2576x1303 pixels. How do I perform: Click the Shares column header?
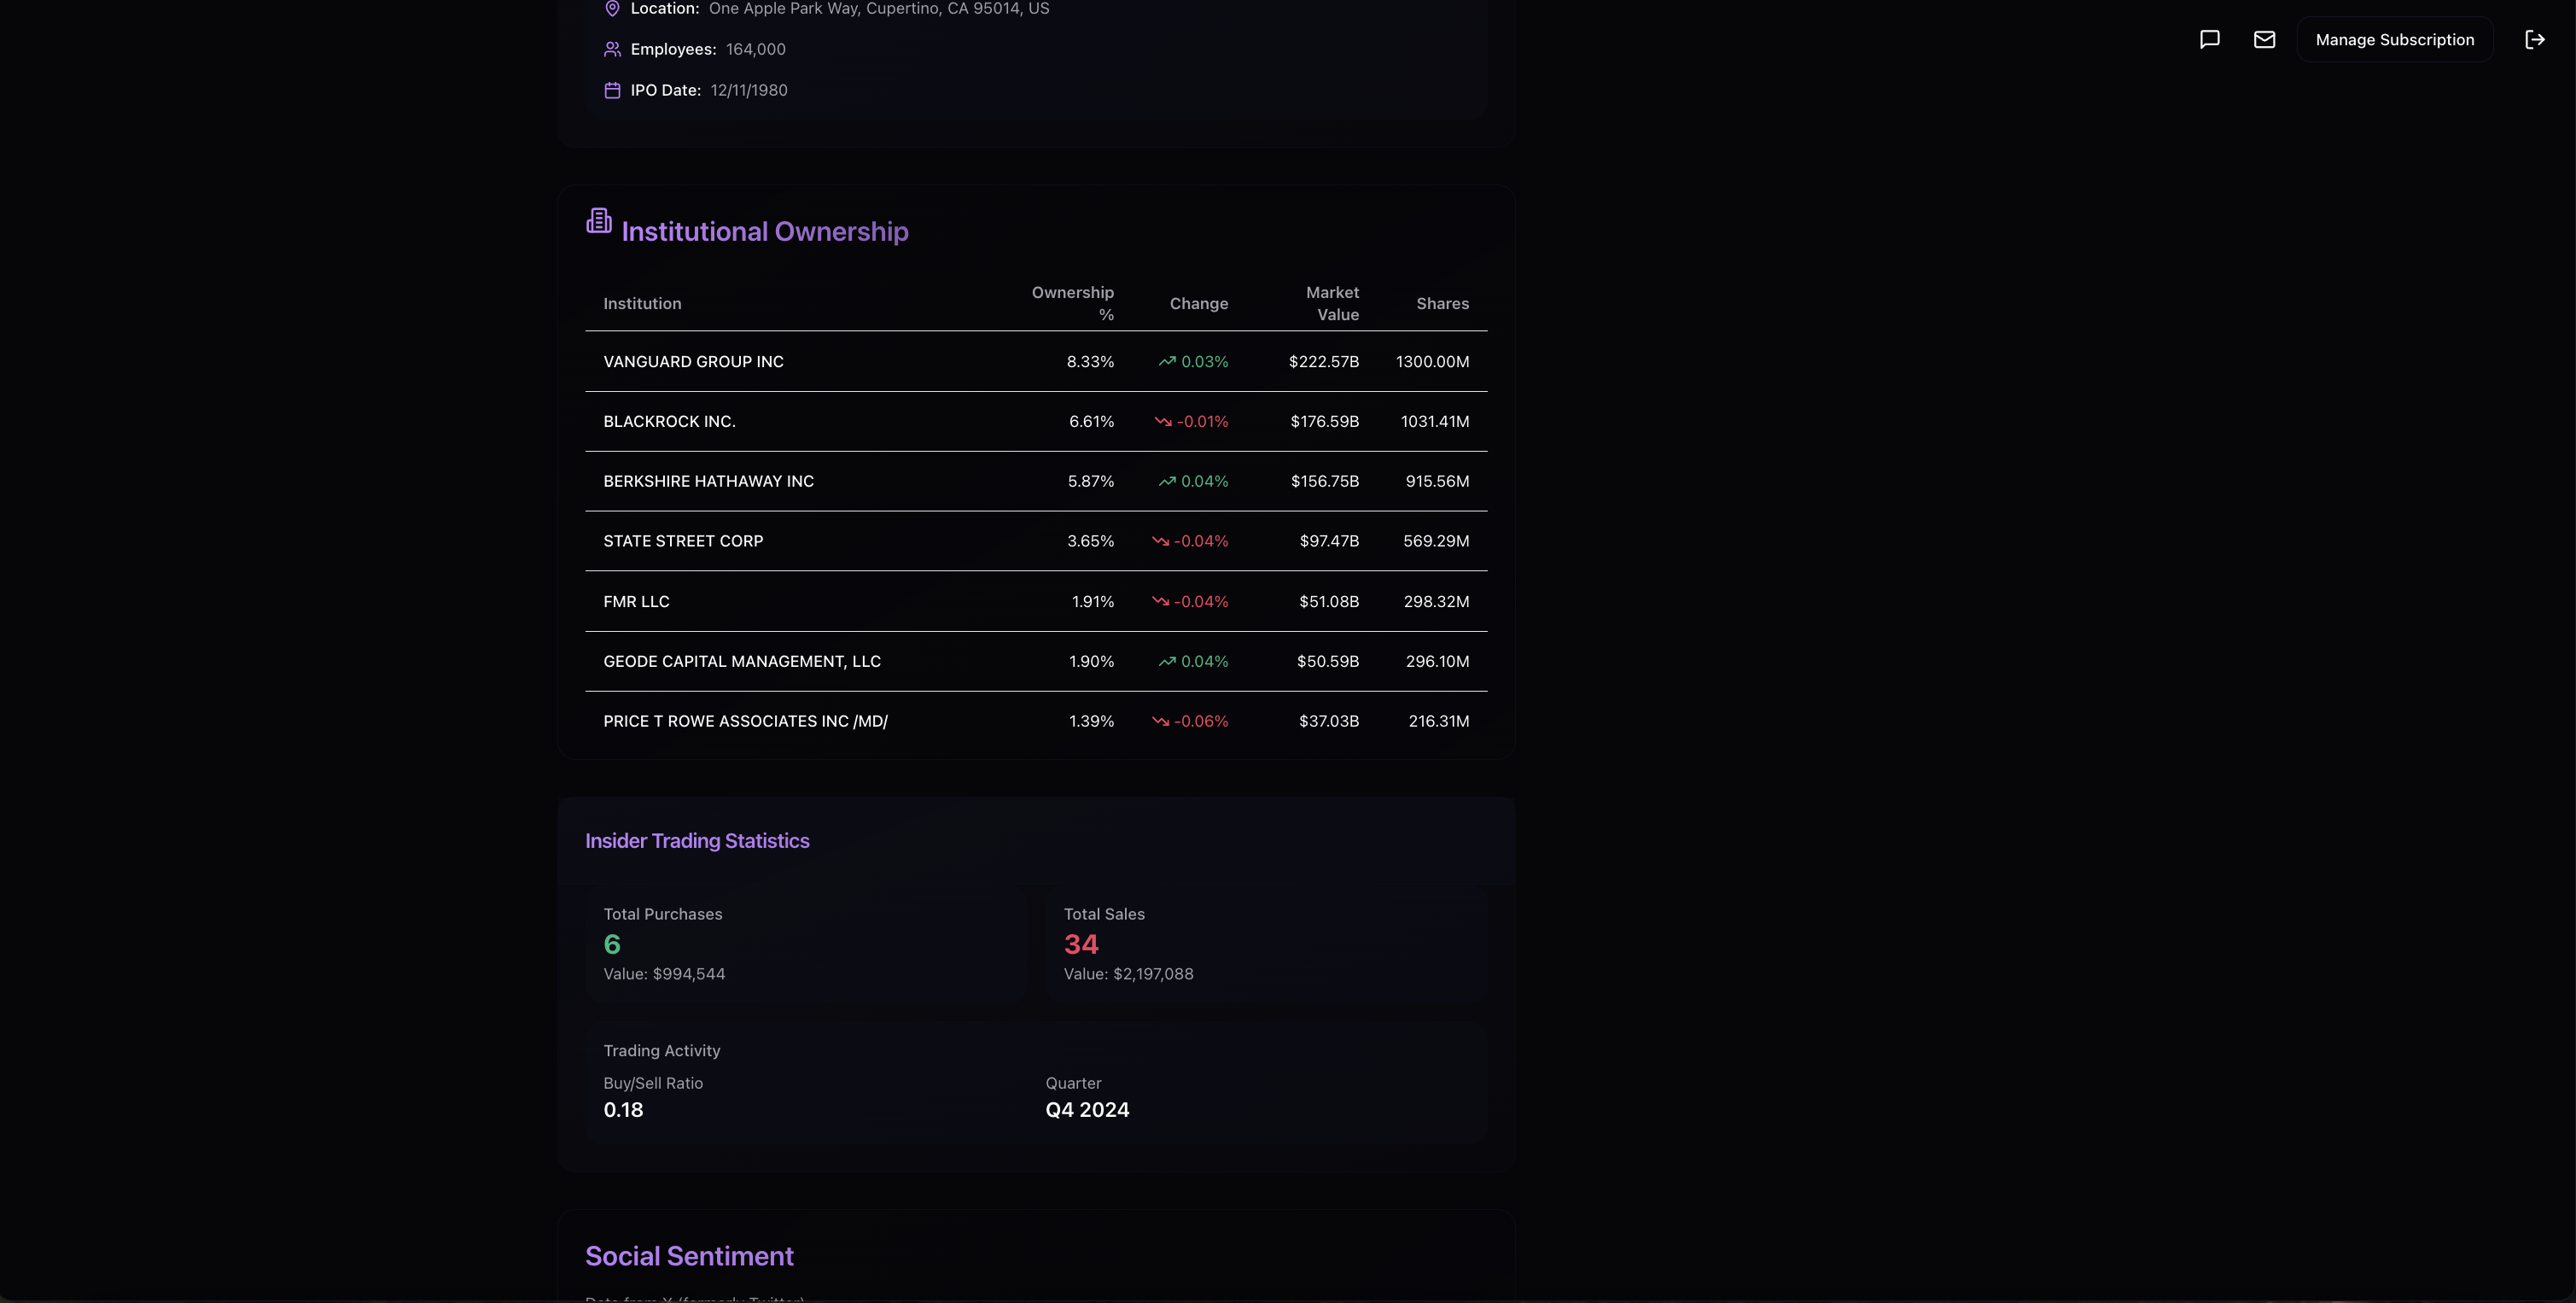click(x=1442, y=303)
